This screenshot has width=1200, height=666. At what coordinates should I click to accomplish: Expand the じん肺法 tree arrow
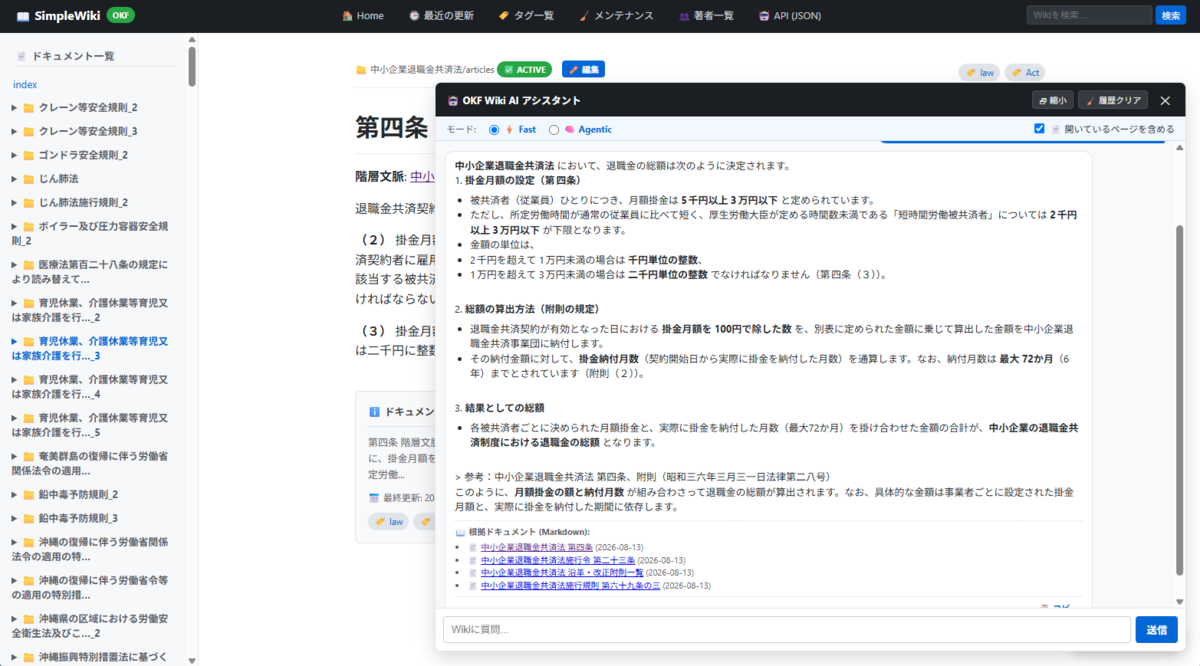[x=15, y=179]
